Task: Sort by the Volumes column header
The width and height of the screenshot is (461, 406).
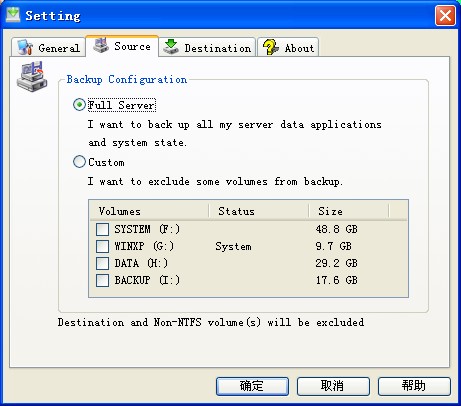Action: click(149, 211)
